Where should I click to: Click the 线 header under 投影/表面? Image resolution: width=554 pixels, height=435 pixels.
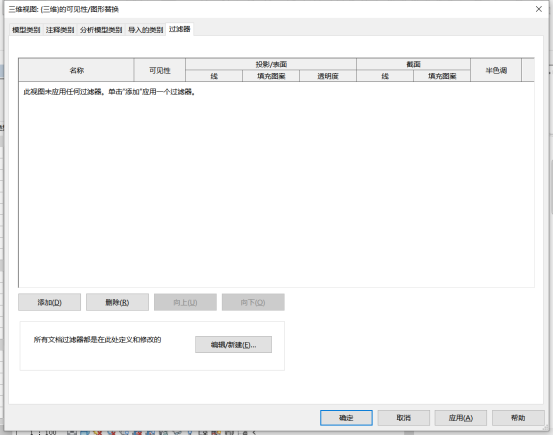tap(214, 76)
